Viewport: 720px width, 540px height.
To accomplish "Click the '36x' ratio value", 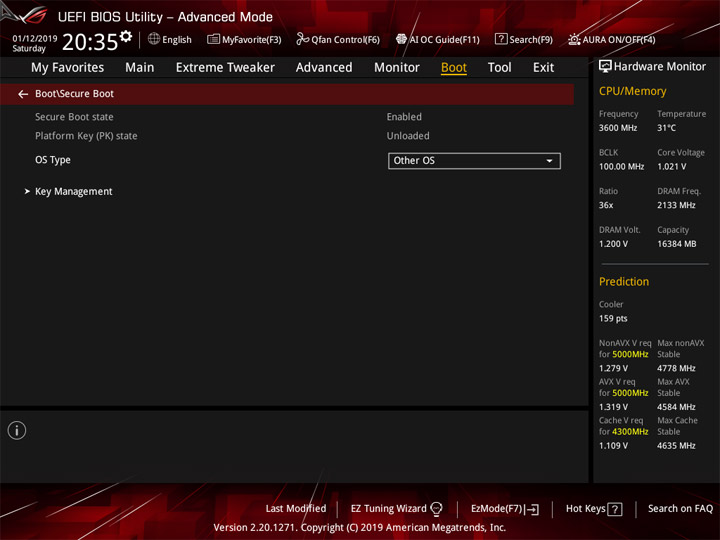I will (x=606, y=205).
